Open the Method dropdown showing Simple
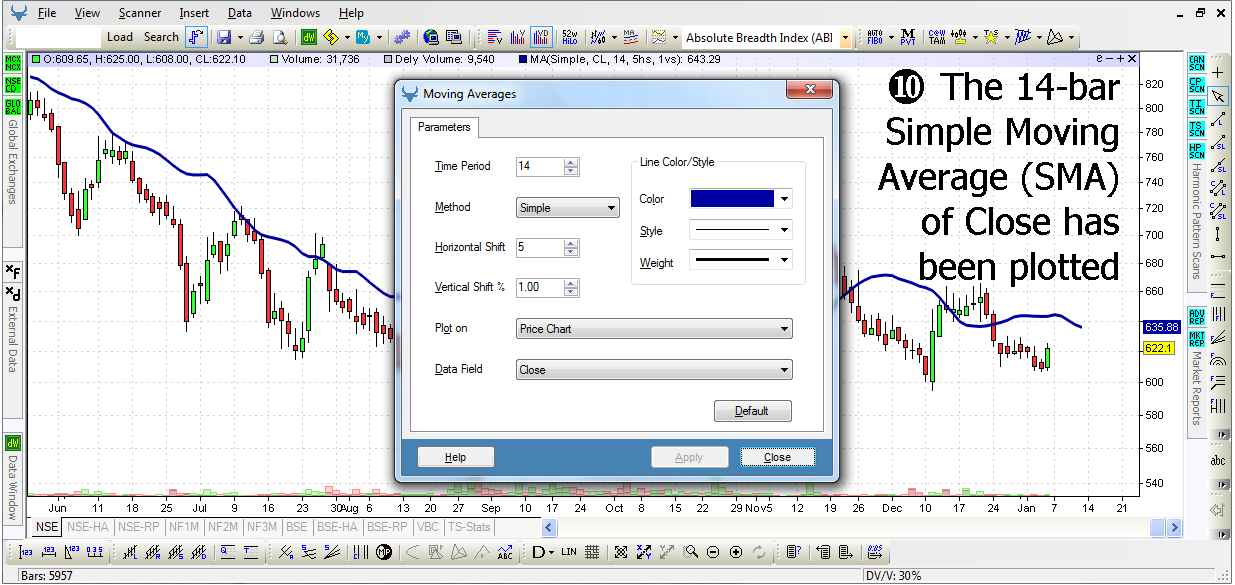 (568, 208)
